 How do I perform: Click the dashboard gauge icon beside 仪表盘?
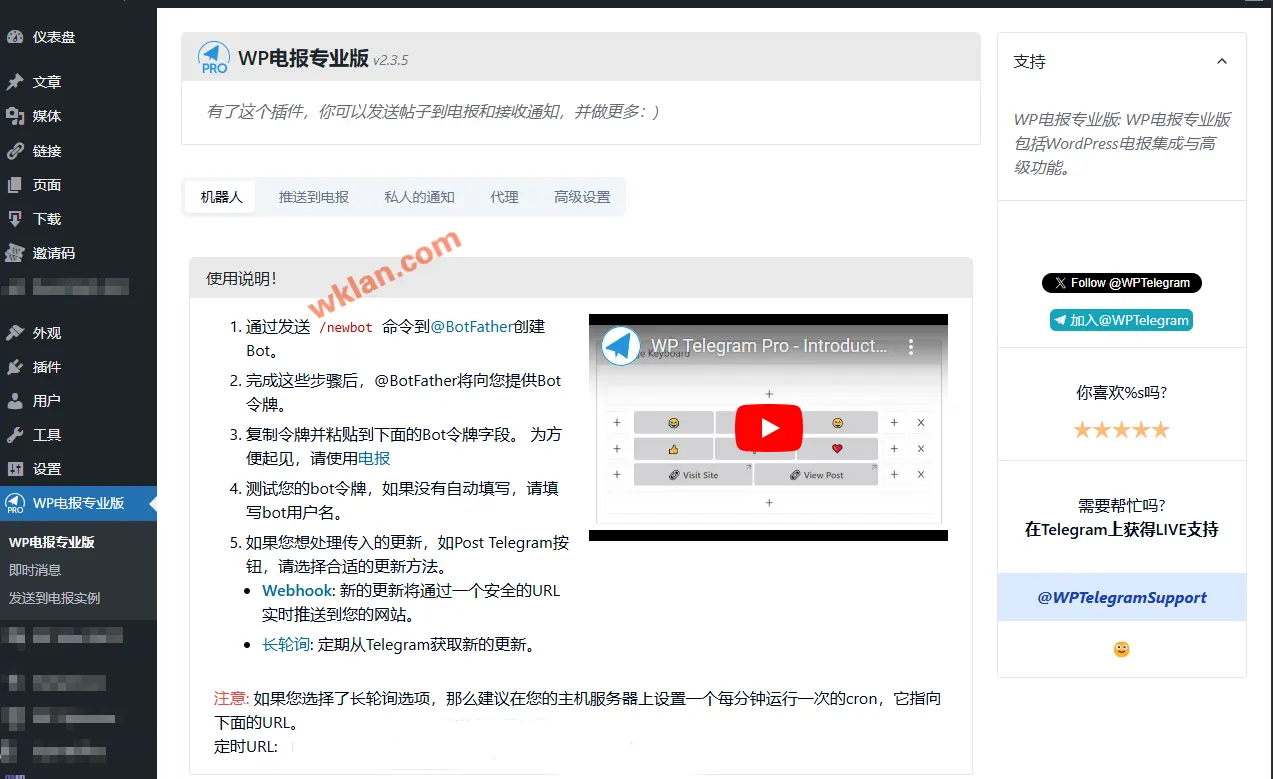[x=15, y=37]
